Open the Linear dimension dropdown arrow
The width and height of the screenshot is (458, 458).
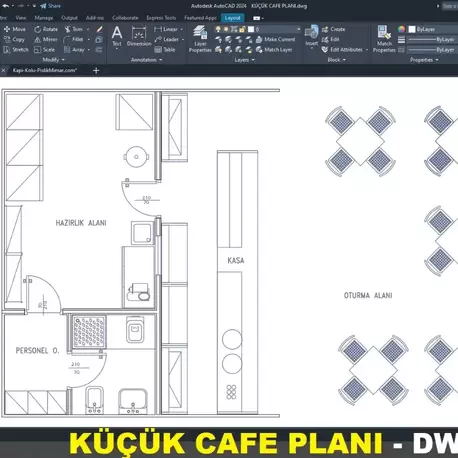[182, 29]
